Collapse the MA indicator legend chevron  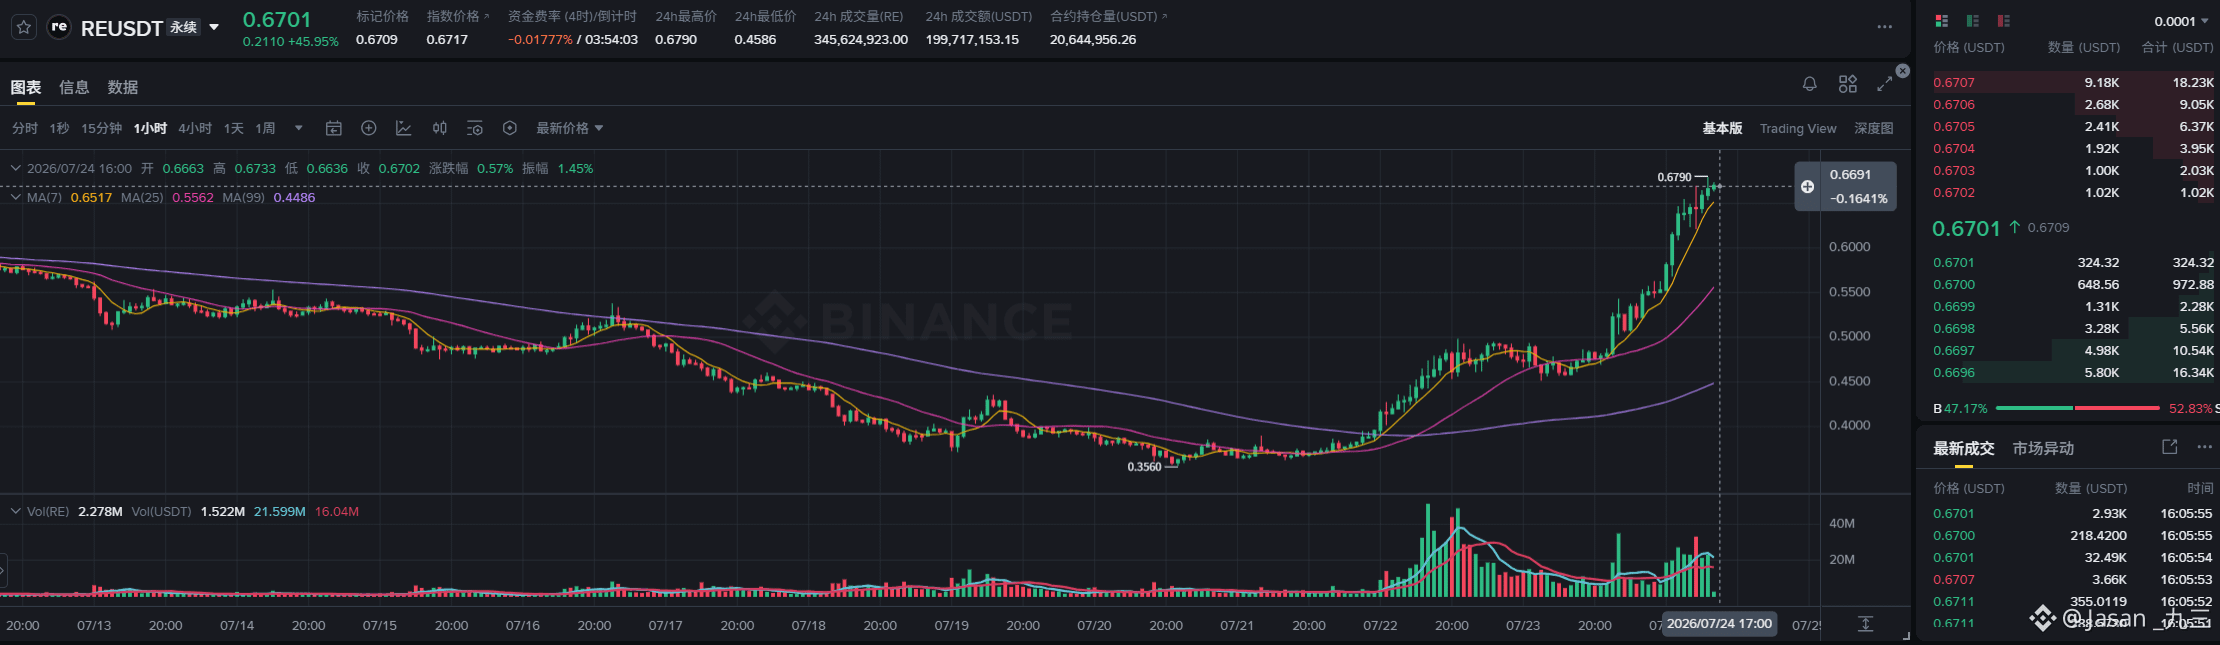pos(15,197)
